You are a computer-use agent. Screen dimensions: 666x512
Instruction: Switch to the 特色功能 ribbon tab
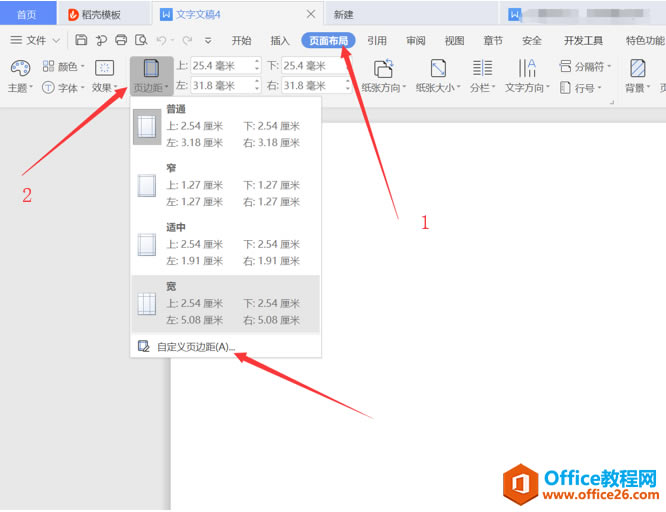click(645, 40)
